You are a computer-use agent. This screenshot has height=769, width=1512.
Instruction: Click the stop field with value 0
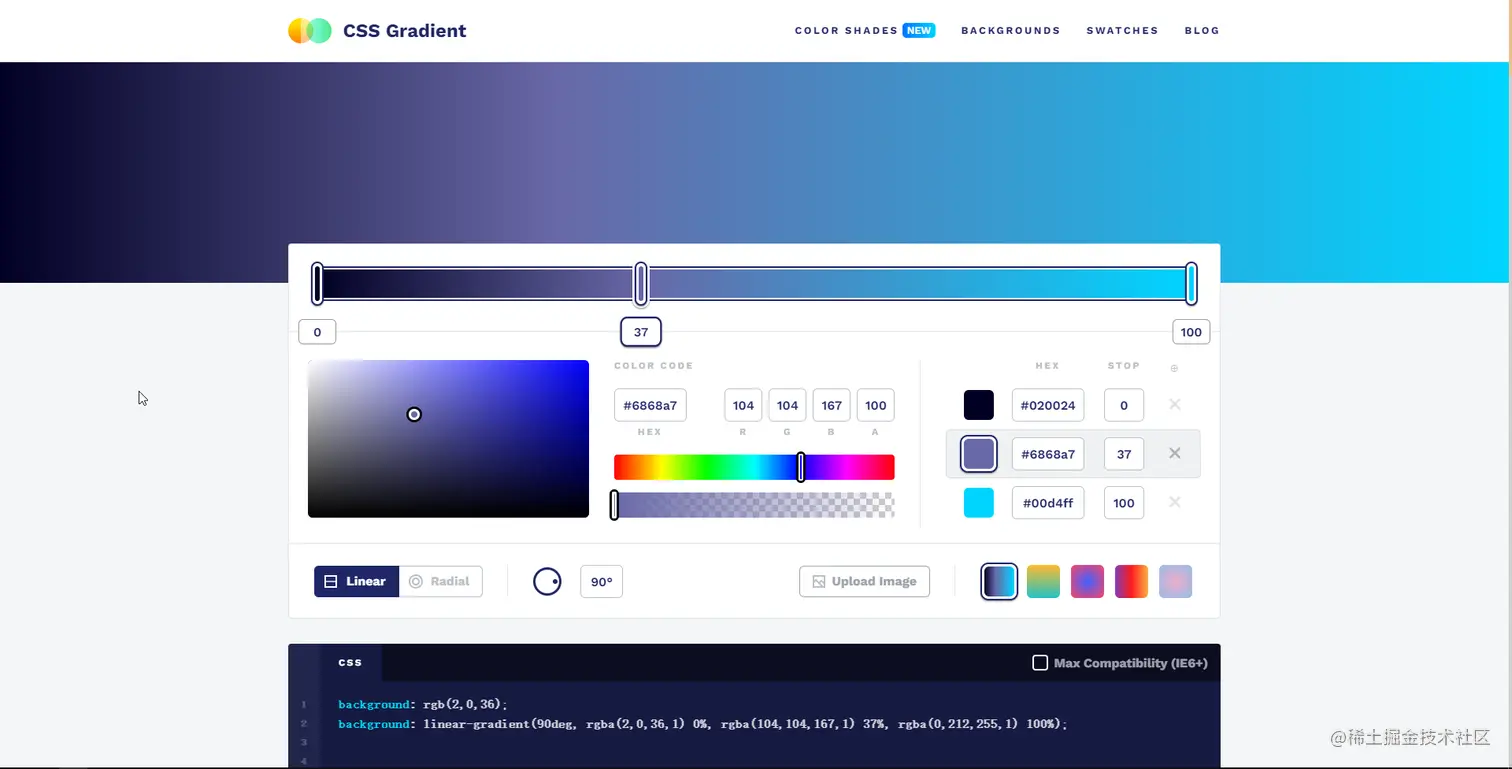(x=1124, y=405)
